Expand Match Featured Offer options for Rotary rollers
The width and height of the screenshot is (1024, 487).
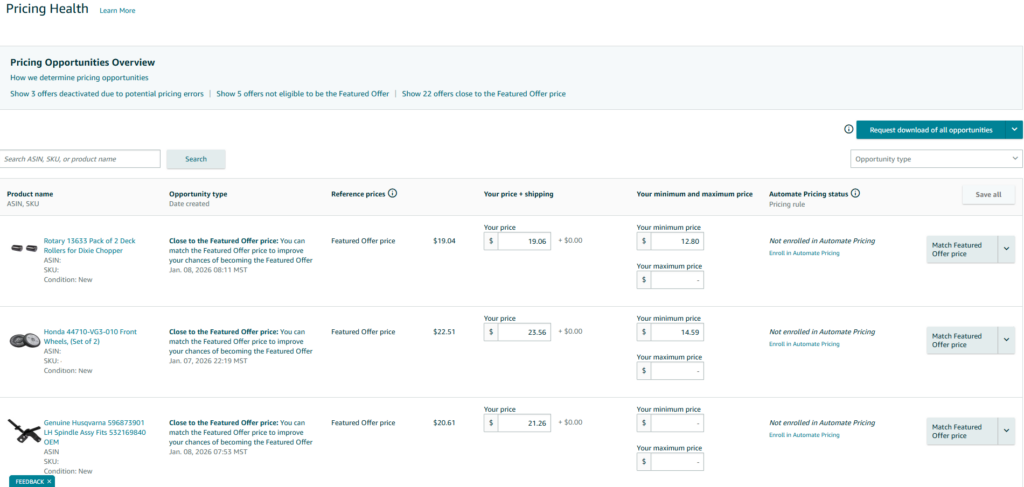coord(1007,250)
